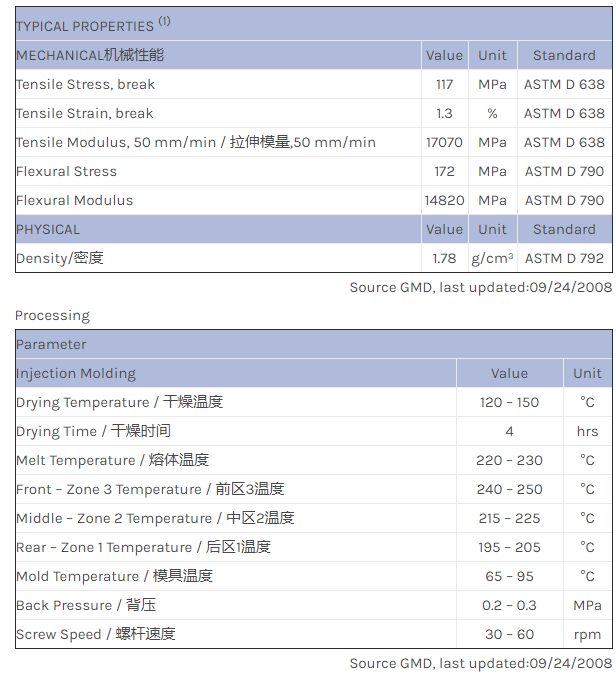Click the Tensile Modulus value 17070
The height and width of the screenshot is (699, 616).
(444, 143)
